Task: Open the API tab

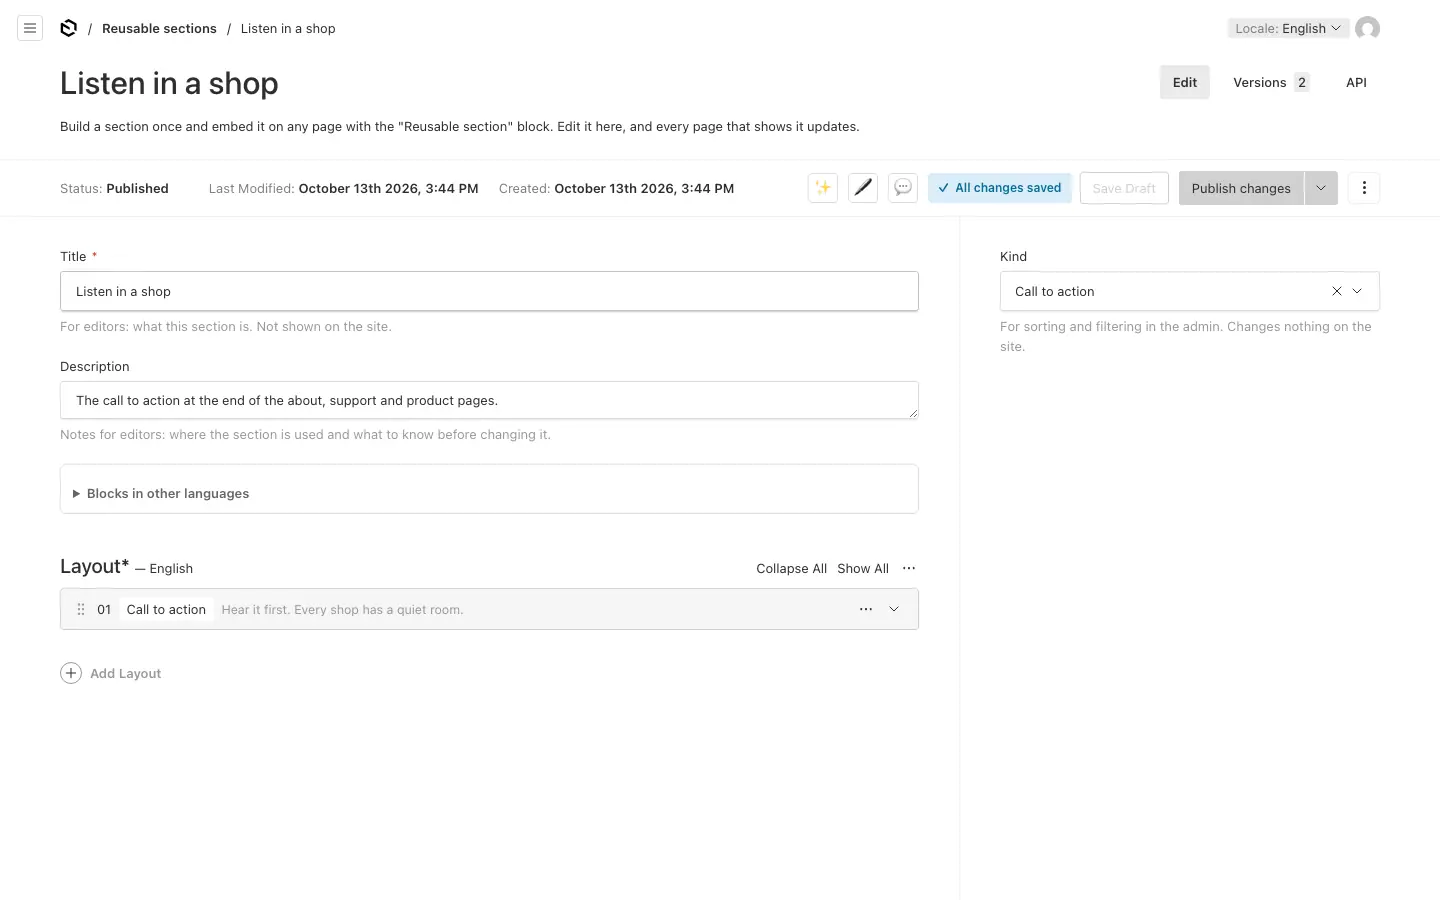Action: (x=1356, y=82)
